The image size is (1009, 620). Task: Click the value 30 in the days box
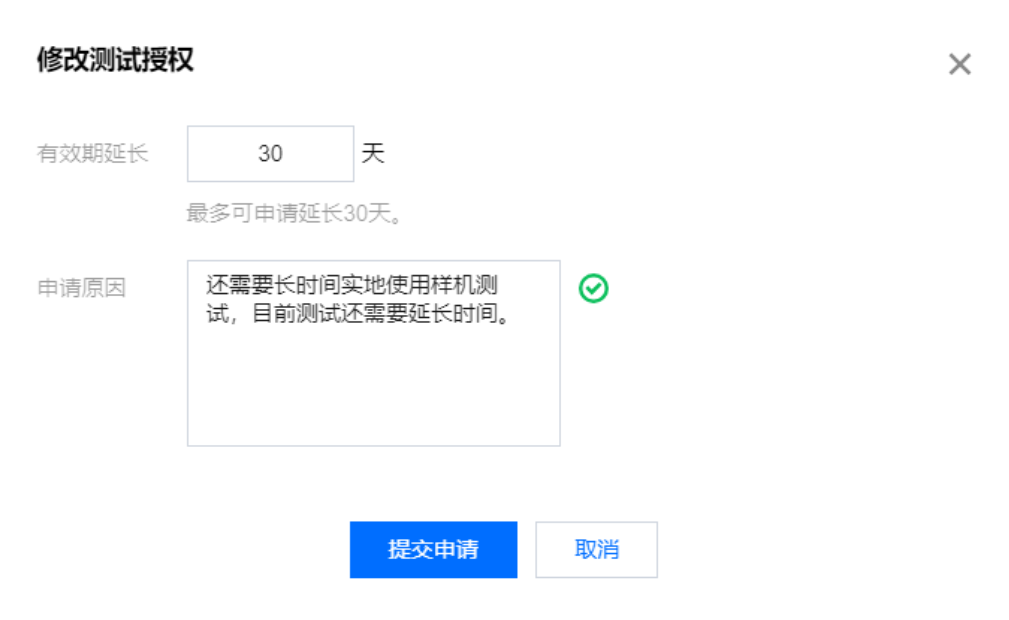point(270,153)
